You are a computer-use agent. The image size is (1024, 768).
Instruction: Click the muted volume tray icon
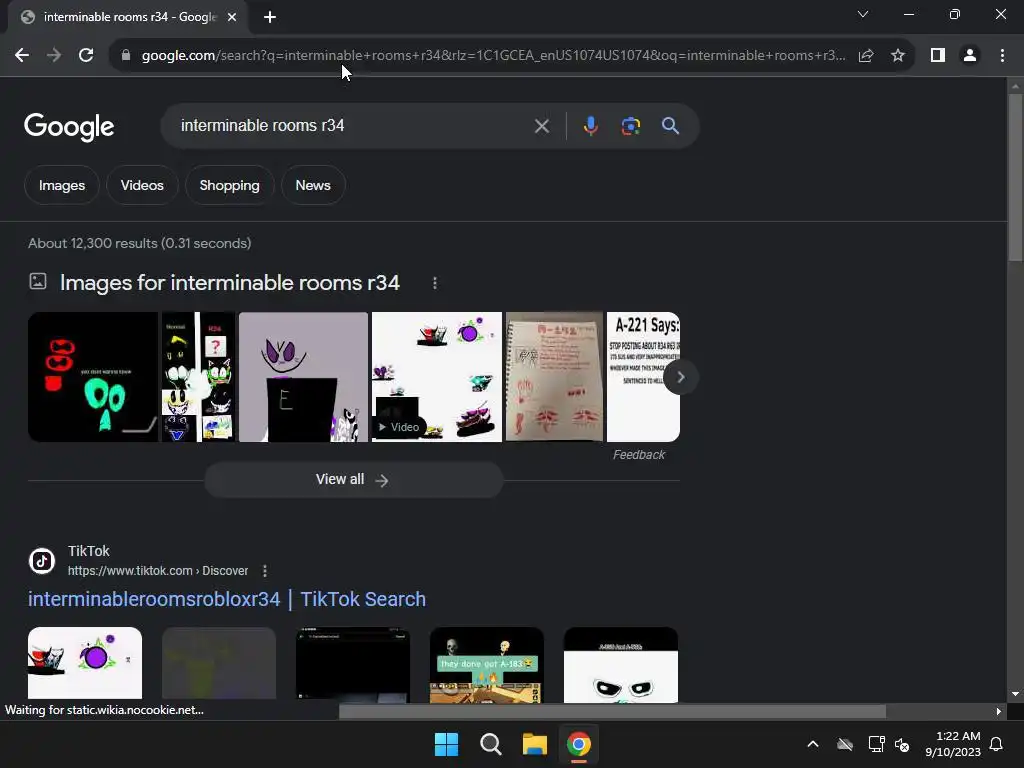(x=902, y=744)
